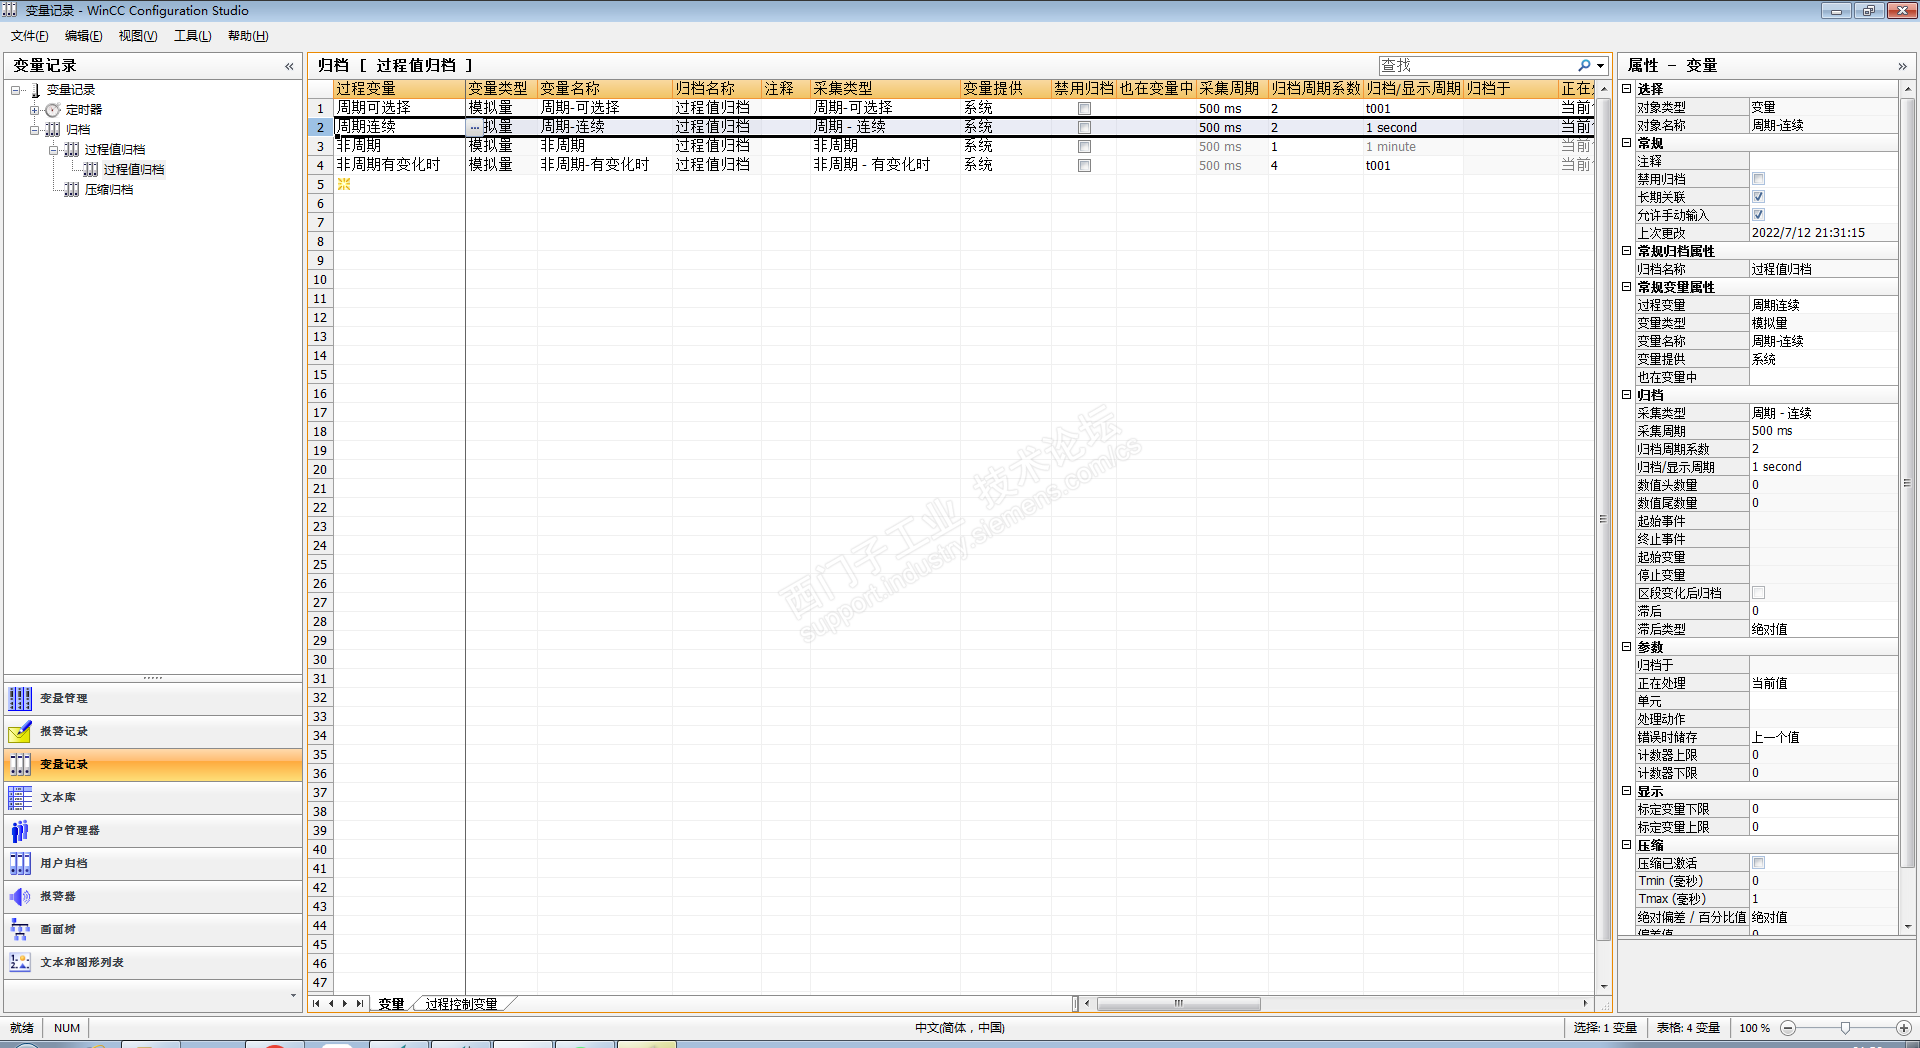Go to previous sheet tab arrow
This screenshot has width=1920, height=1048.
tap(331, 1003)
